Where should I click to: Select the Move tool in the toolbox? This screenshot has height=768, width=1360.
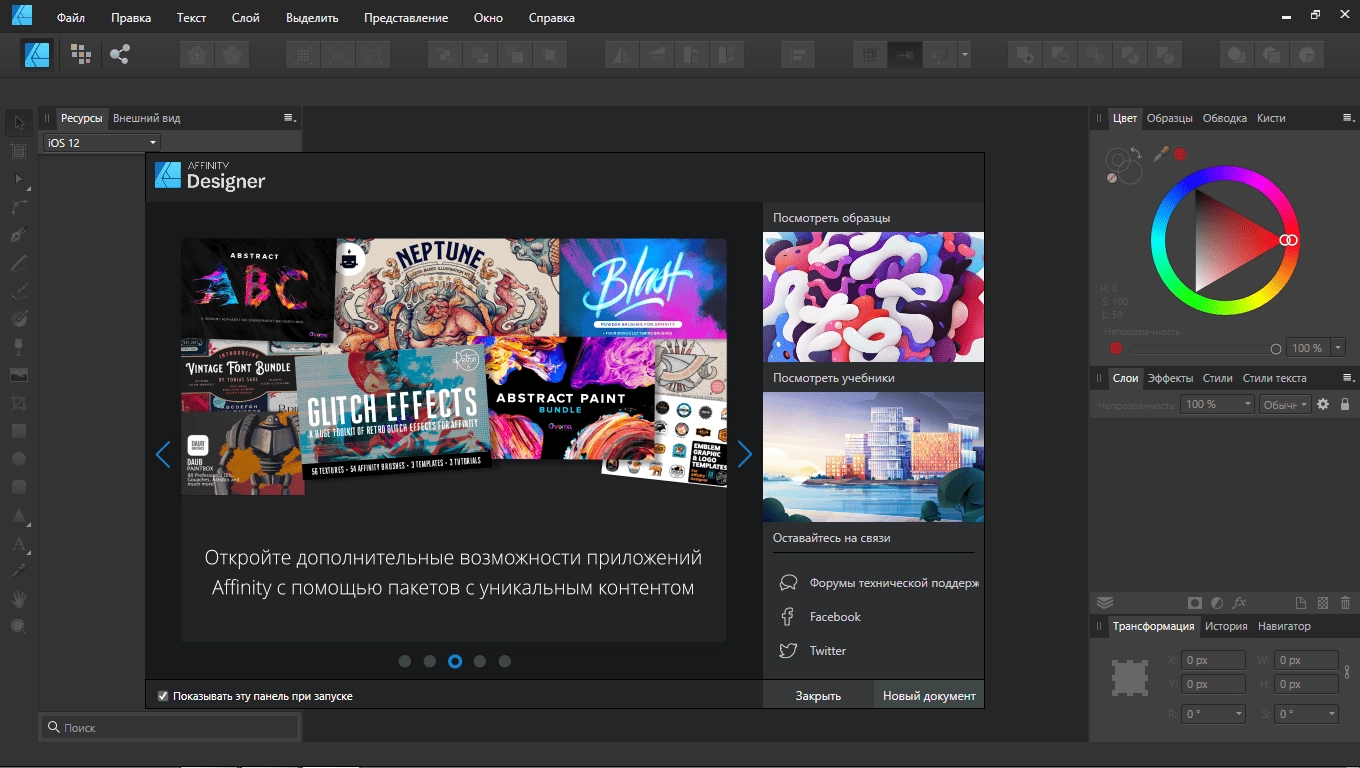[x=18, y=123]
